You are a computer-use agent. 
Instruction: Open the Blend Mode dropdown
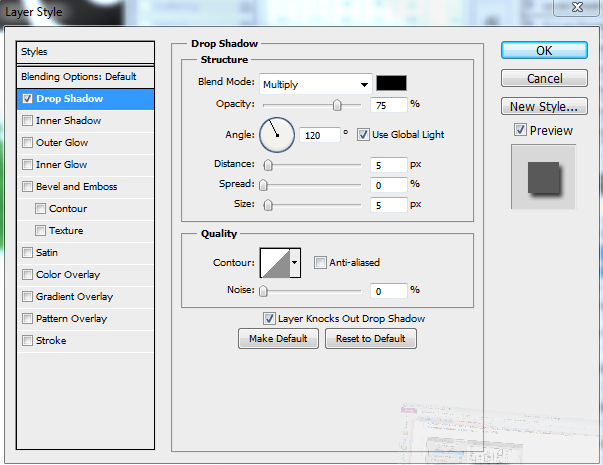point(315,84)
